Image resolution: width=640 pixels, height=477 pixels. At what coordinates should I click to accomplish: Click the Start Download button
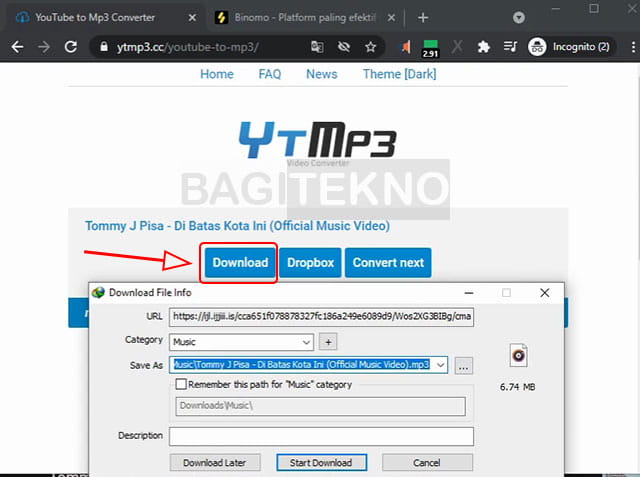pyautogui.click(x=321, y=463)
